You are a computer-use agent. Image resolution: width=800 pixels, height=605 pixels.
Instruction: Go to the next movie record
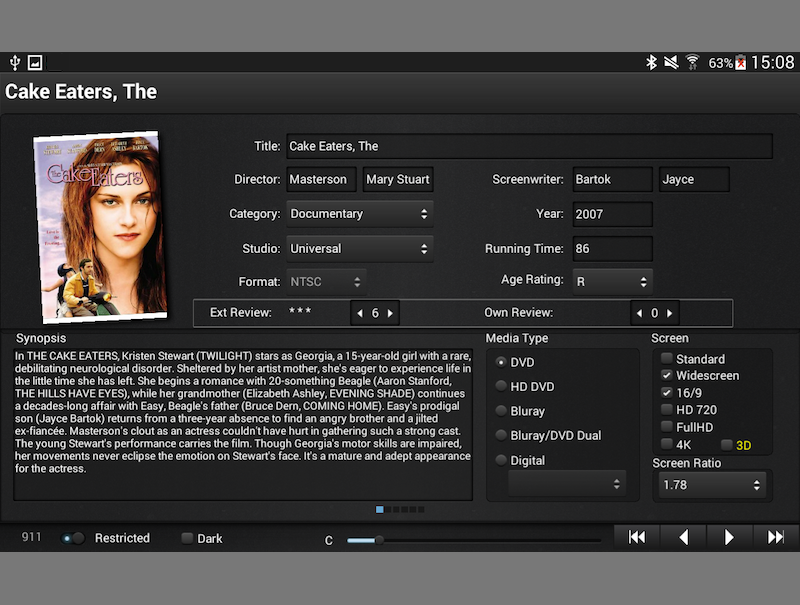tap(729, 538)
